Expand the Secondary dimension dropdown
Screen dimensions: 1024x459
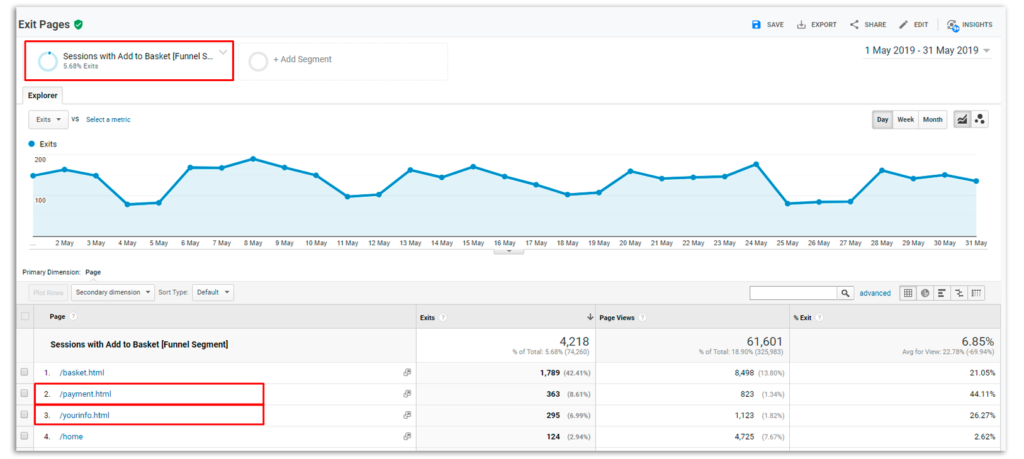point(113,292)
